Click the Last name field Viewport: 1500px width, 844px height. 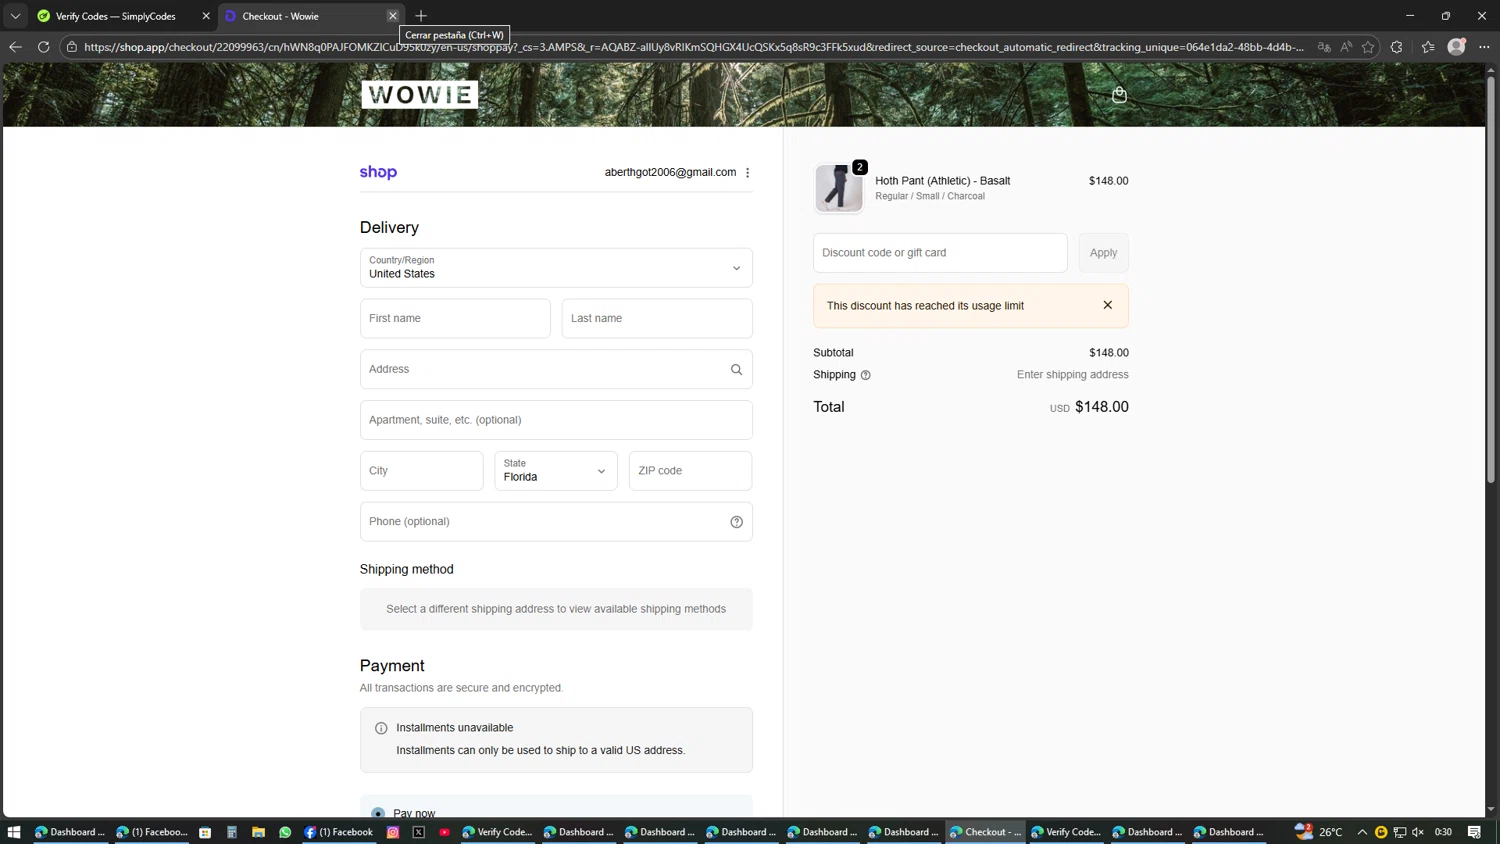657,318
